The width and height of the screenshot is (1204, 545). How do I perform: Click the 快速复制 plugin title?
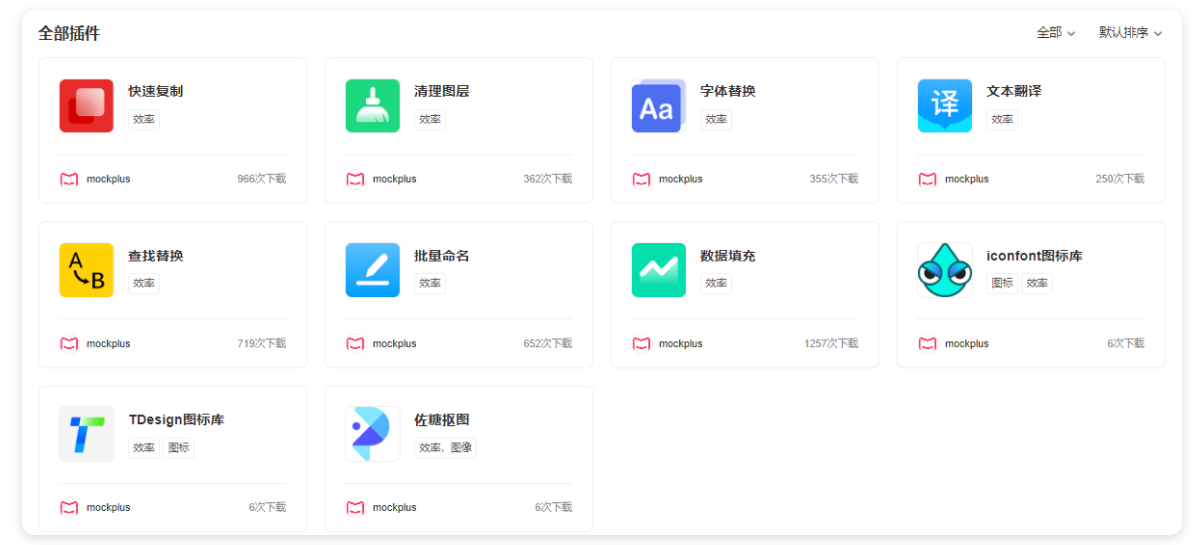coord(156,91)
